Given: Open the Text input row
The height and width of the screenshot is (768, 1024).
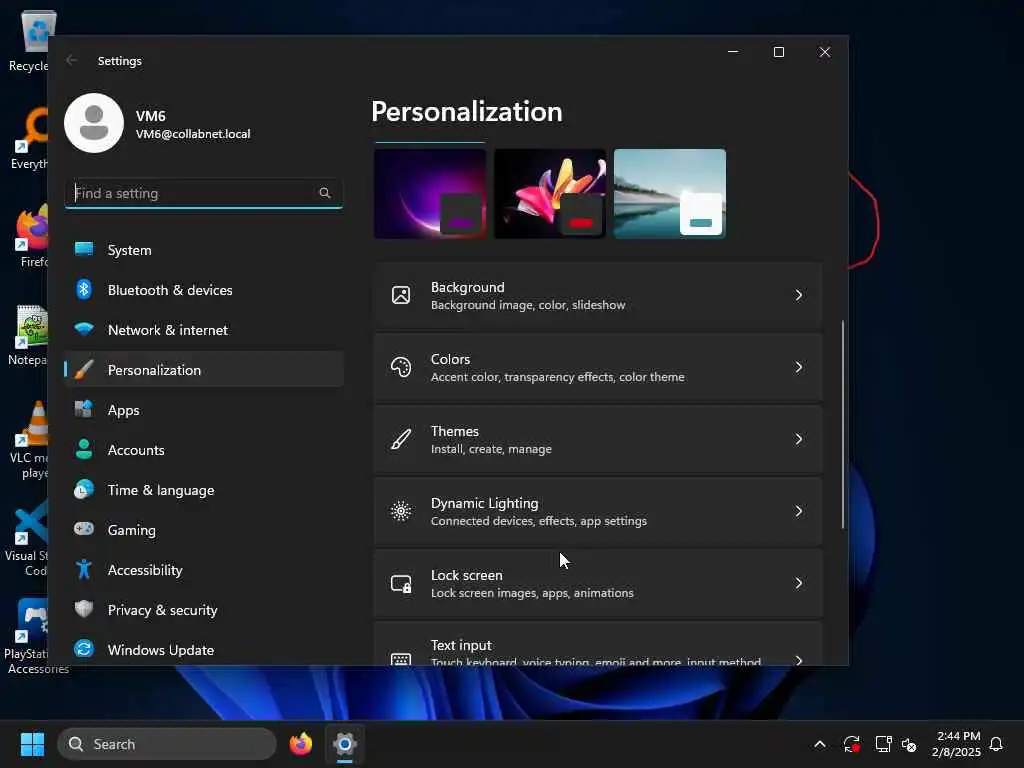Looking at the screenshot, I should pos(598,644).
